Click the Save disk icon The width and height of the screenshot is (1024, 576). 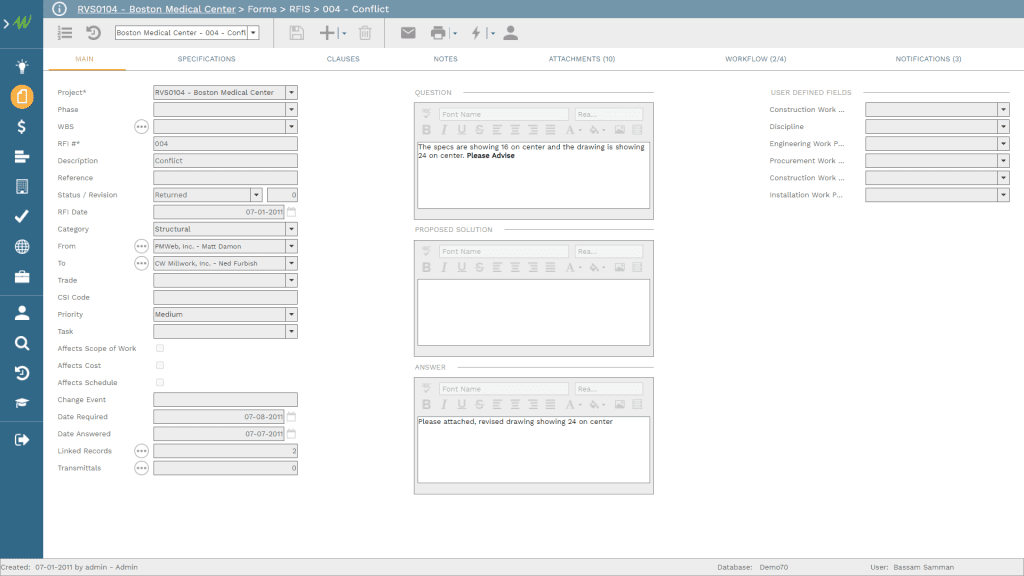click(296, 33)
